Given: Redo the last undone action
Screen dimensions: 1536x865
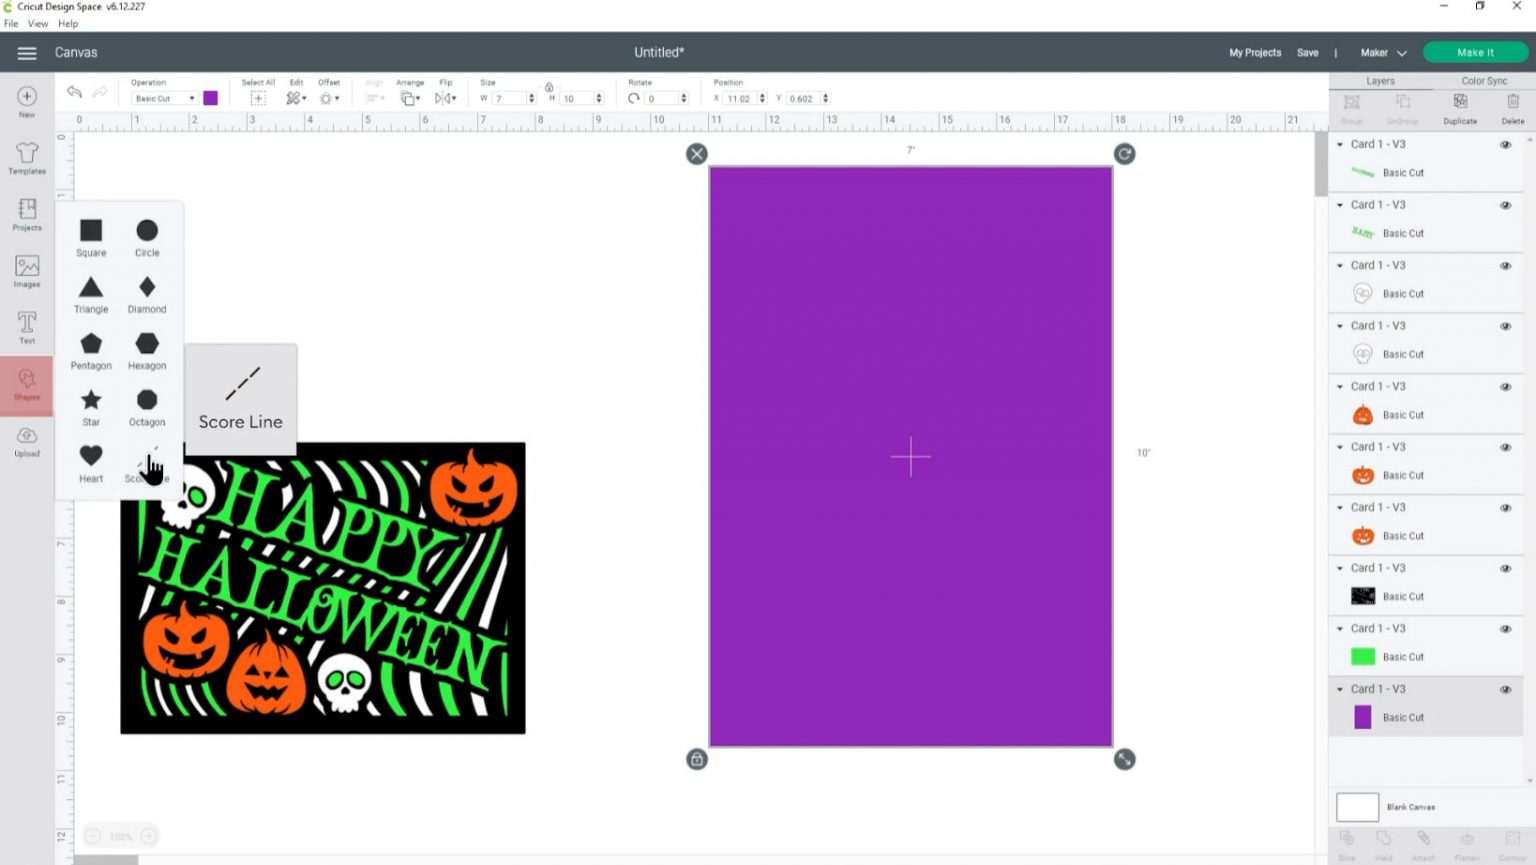Looking at the screenshot, I should [100, 92].
